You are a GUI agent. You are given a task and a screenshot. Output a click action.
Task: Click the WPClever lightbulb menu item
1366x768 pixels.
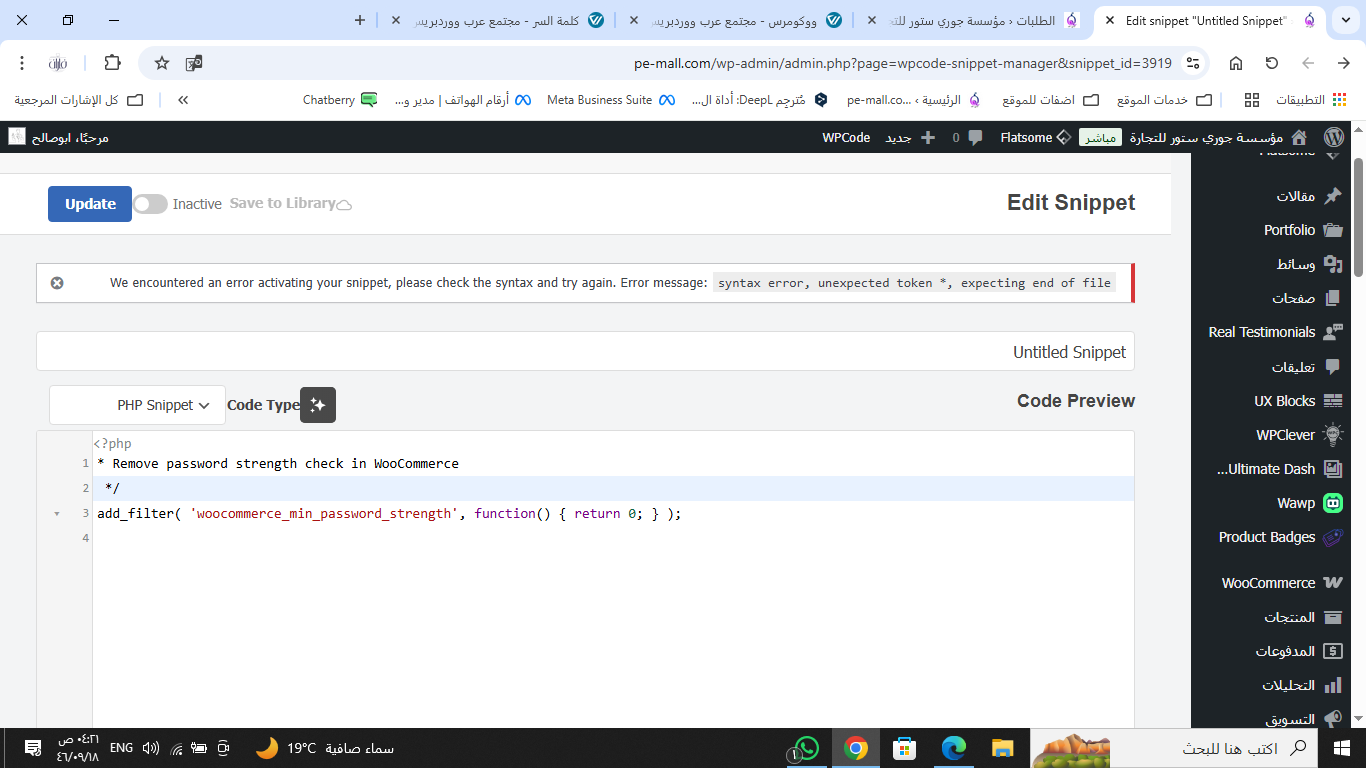coord(1297,435)
